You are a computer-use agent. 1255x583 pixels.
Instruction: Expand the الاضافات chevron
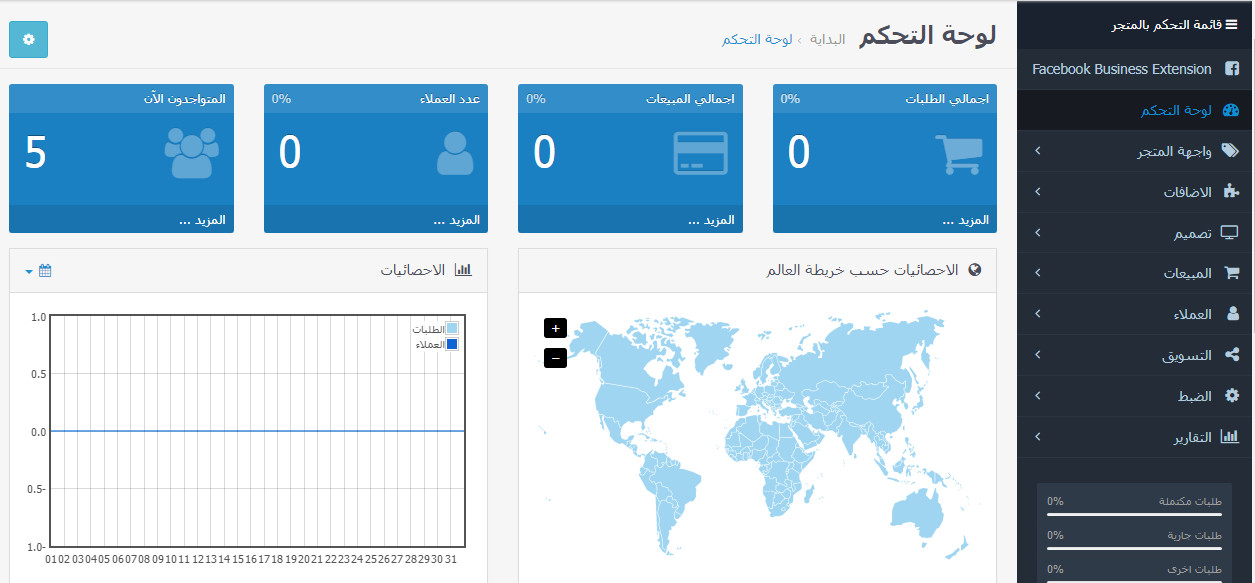point(1037,192)
